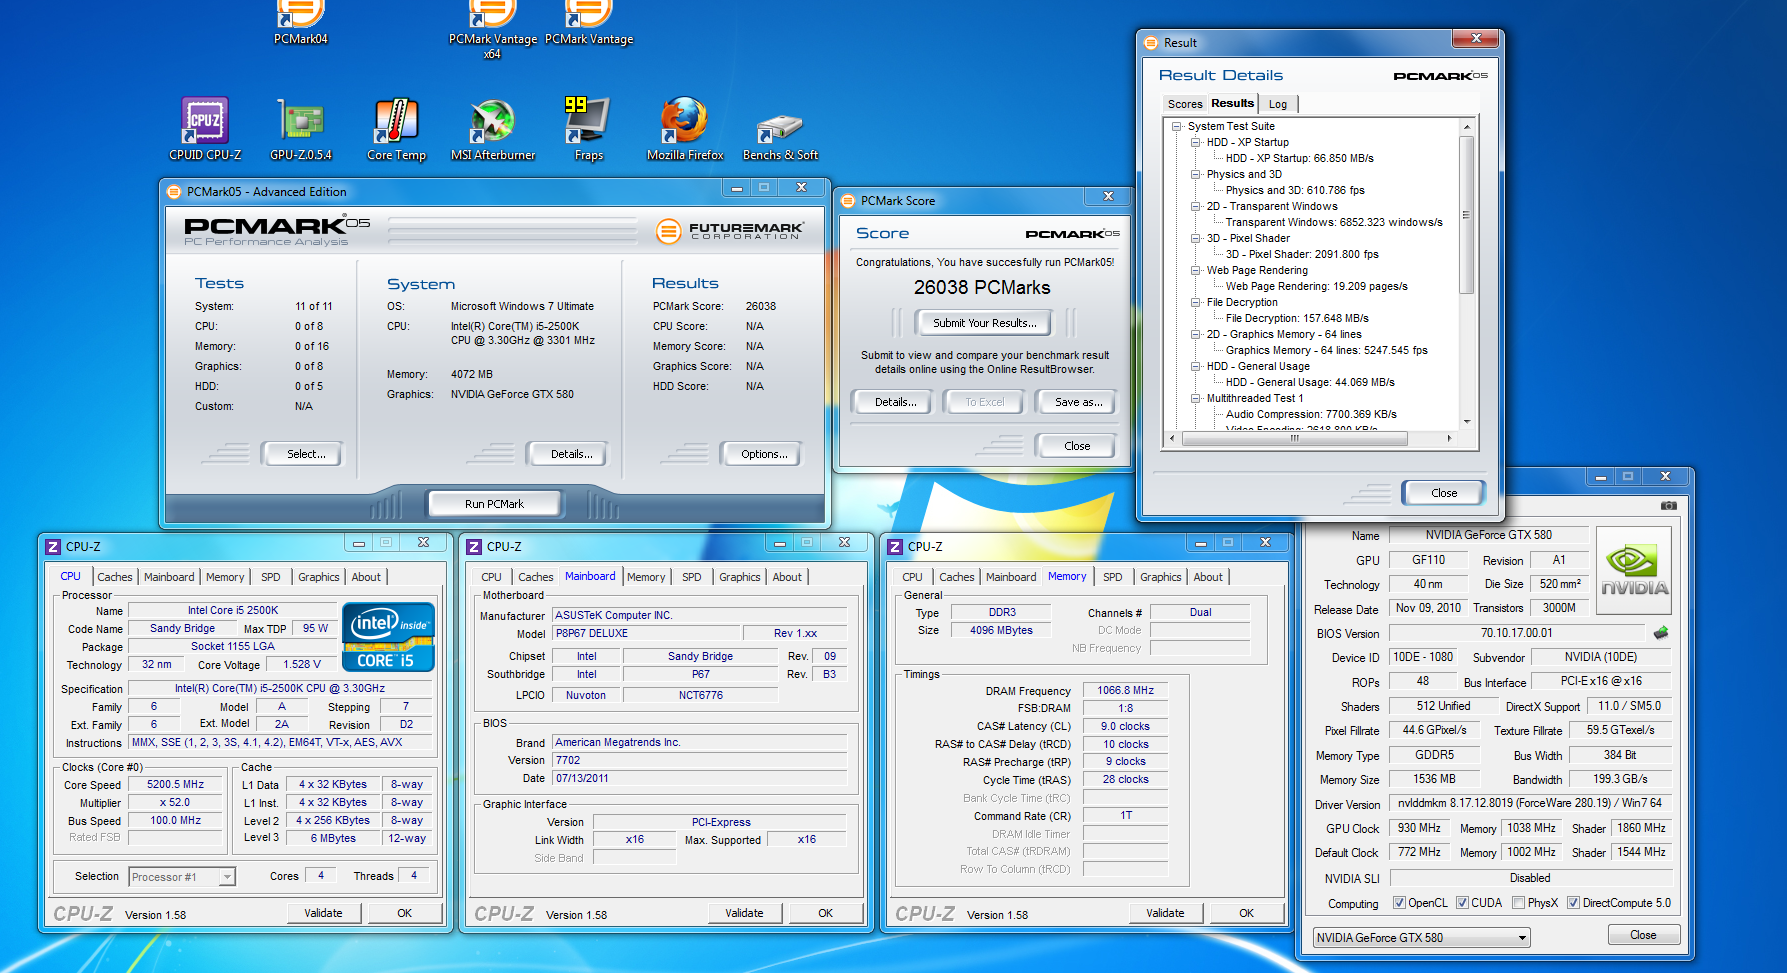This screenshot has width=1787, height=973.
Task: Click the NVIDIA logo in GPU-Z
Action: pos(1634,571)
